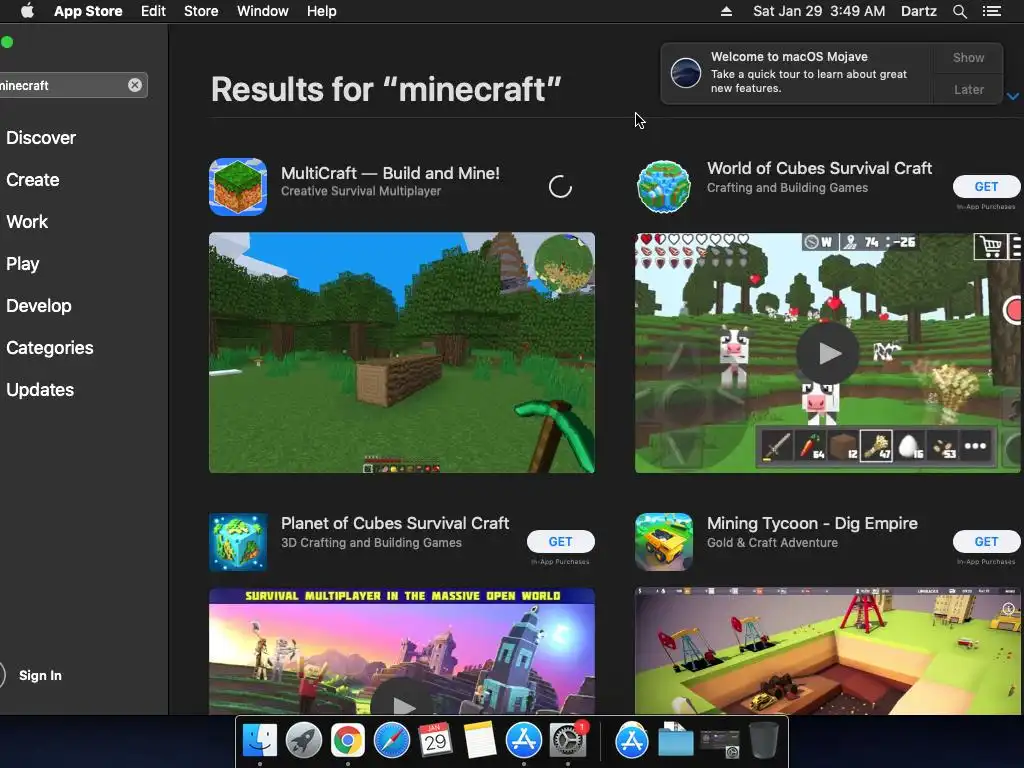
Task: Open the Planet of Cubes preview image
Action: pos(402,651)
